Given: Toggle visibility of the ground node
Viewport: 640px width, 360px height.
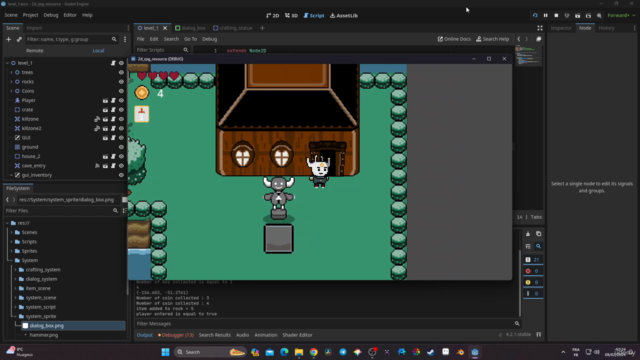Looking at the screenshot, I should pyautogui.click(x=121, y=147).
